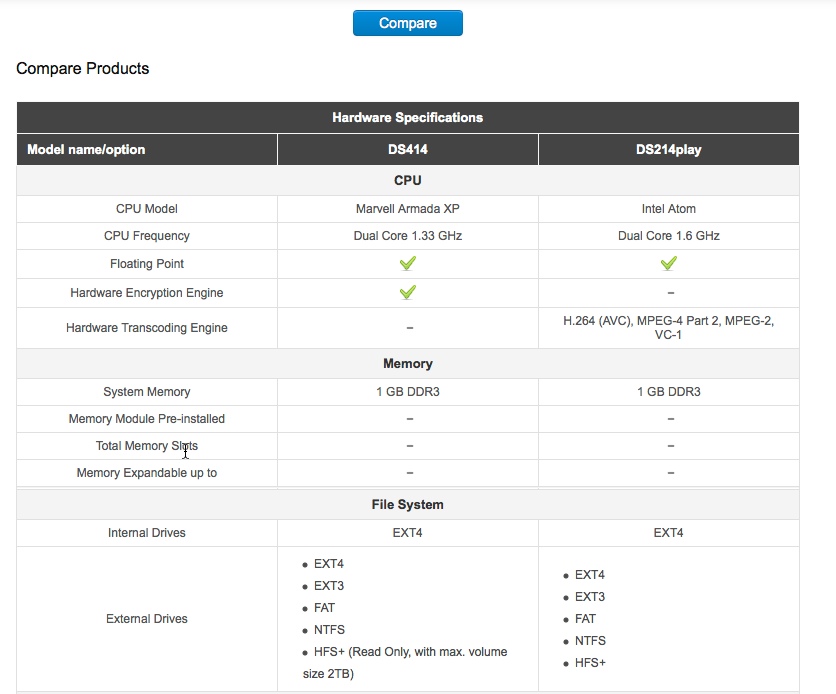Click the Total Memory Slots label
The height and width of the screenshot is (694, 836).
[x=147, y=446]
